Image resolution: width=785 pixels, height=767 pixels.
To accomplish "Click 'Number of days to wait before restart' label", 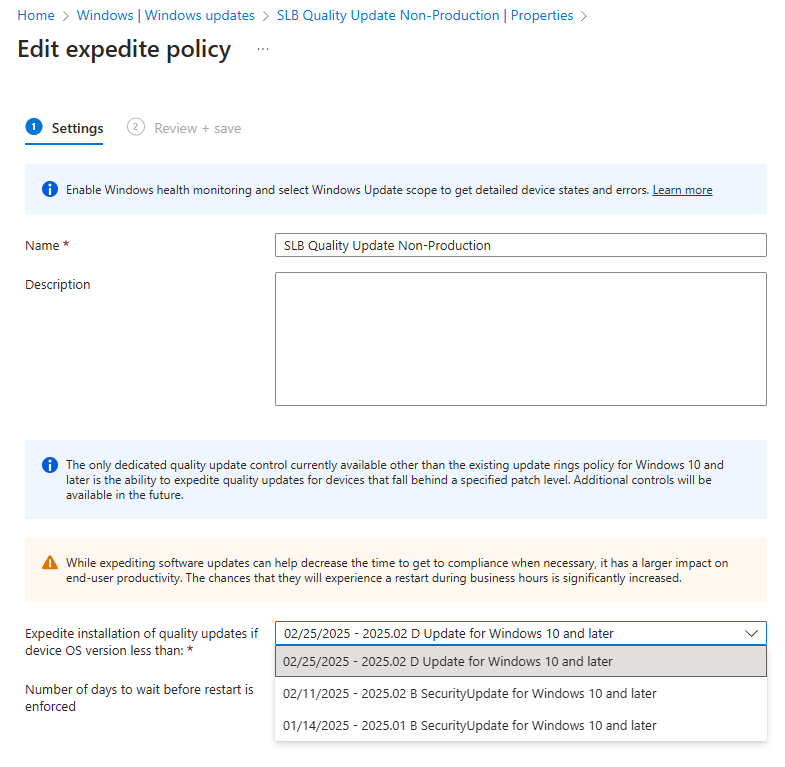I will pos(139,698).
